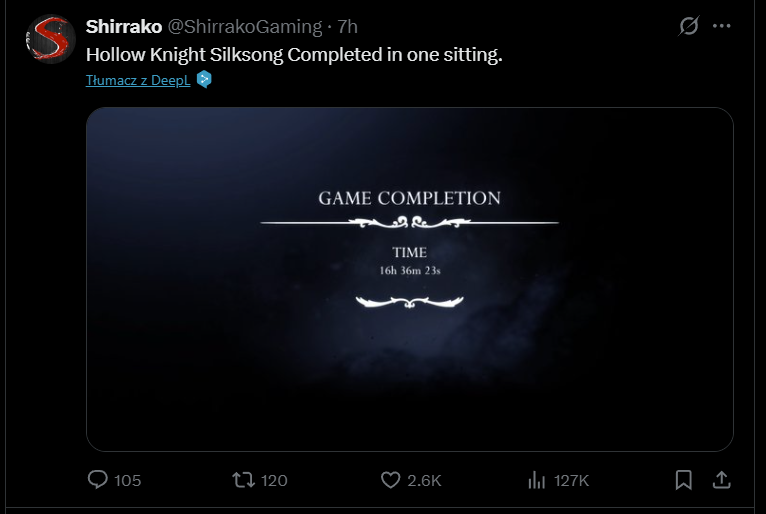Open the three-dot More options menu
Image resolution: width=766 pixels, height=514 pixels.
tap(722, 26)
